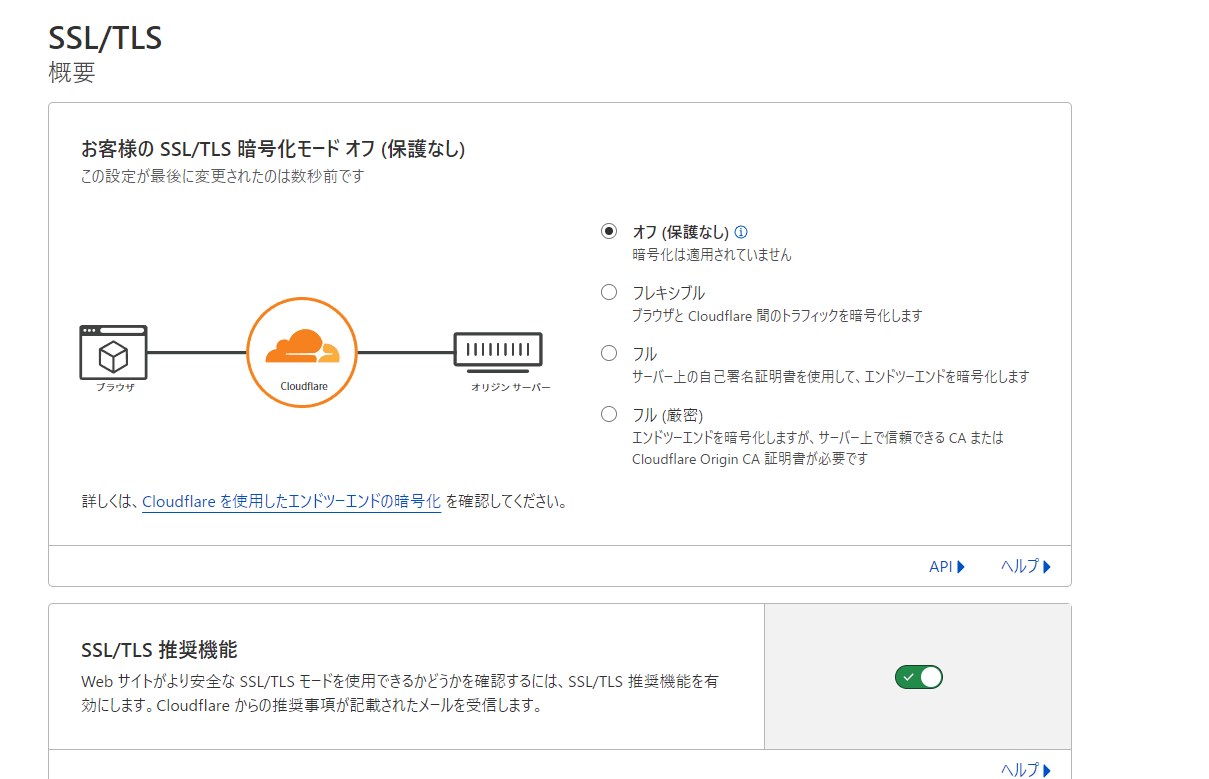This screenshot has width=1209, height=779.
Task: Click the info icon beside オフ (保護なし)
Action: coord(741,232)
